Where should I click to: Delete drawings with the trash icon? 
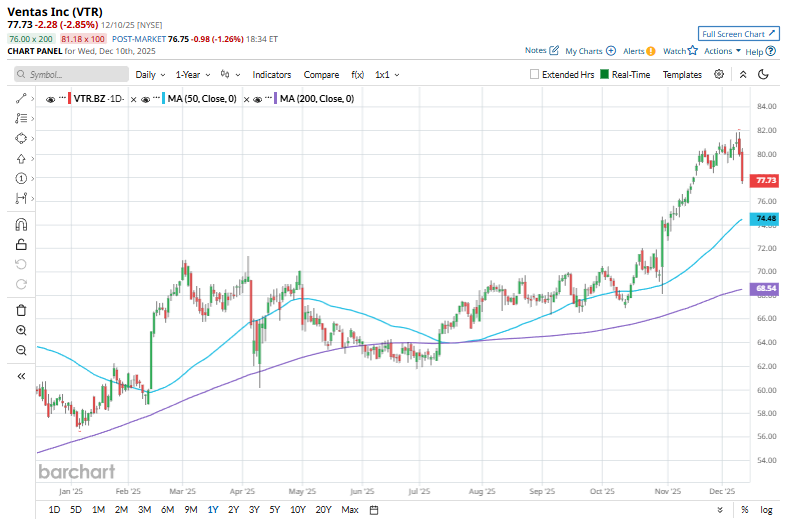click(x=21, y=310)
